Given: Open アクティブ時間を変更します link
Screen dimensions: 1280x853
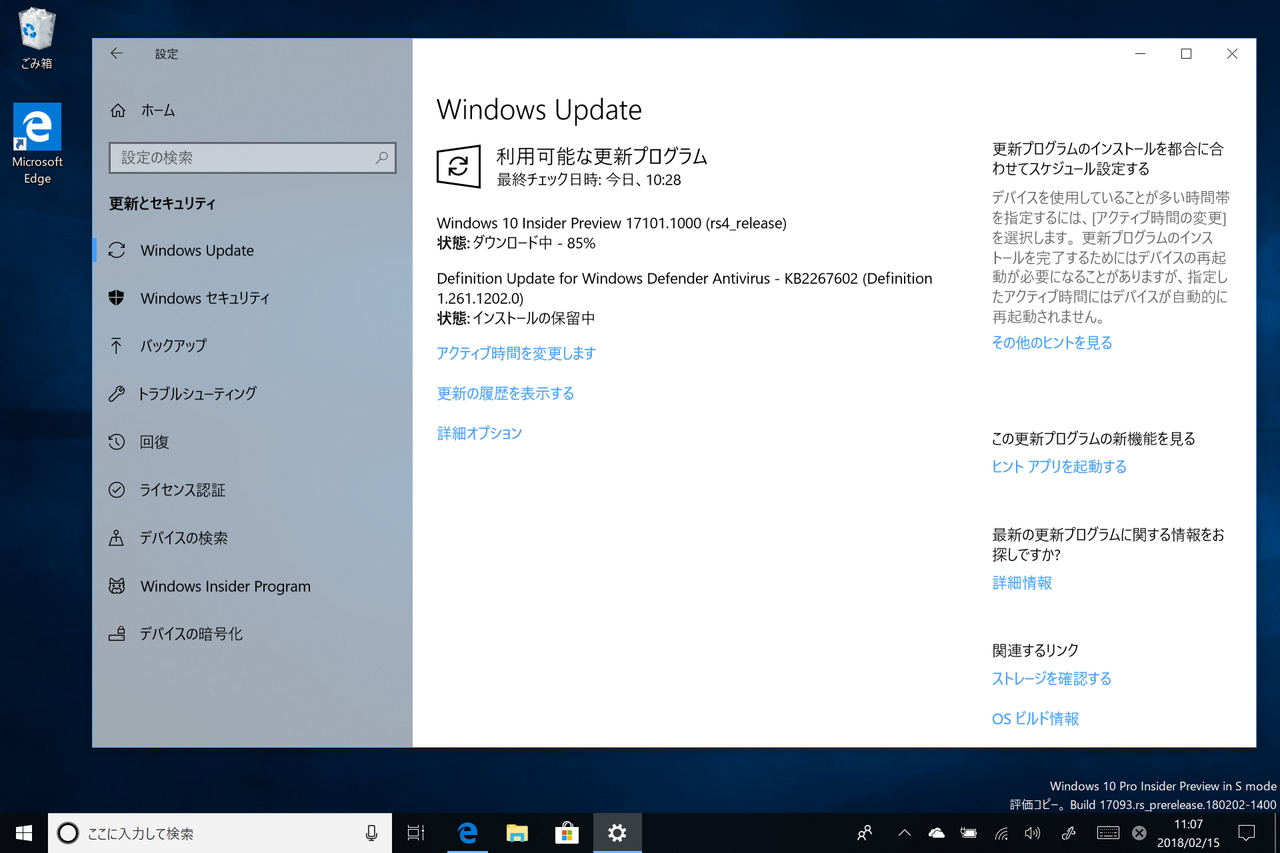Looking at the screenshot, I should click(516, 353).
